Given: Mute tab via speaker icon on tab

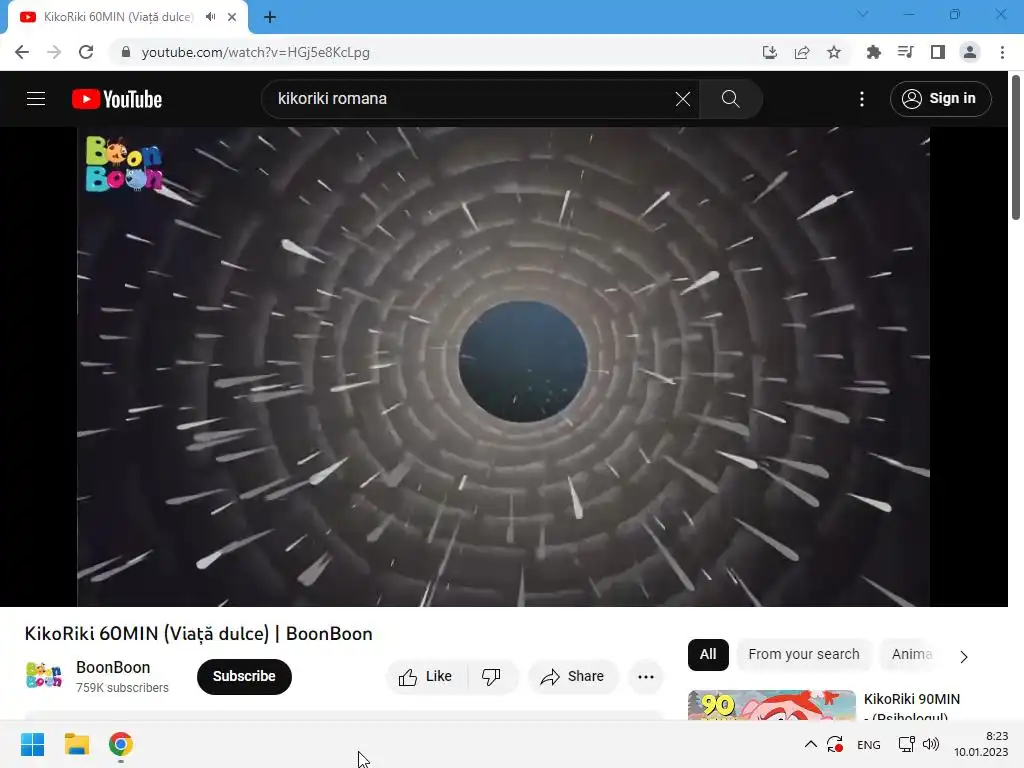Looking at the screenshot, I should (210, 17).
